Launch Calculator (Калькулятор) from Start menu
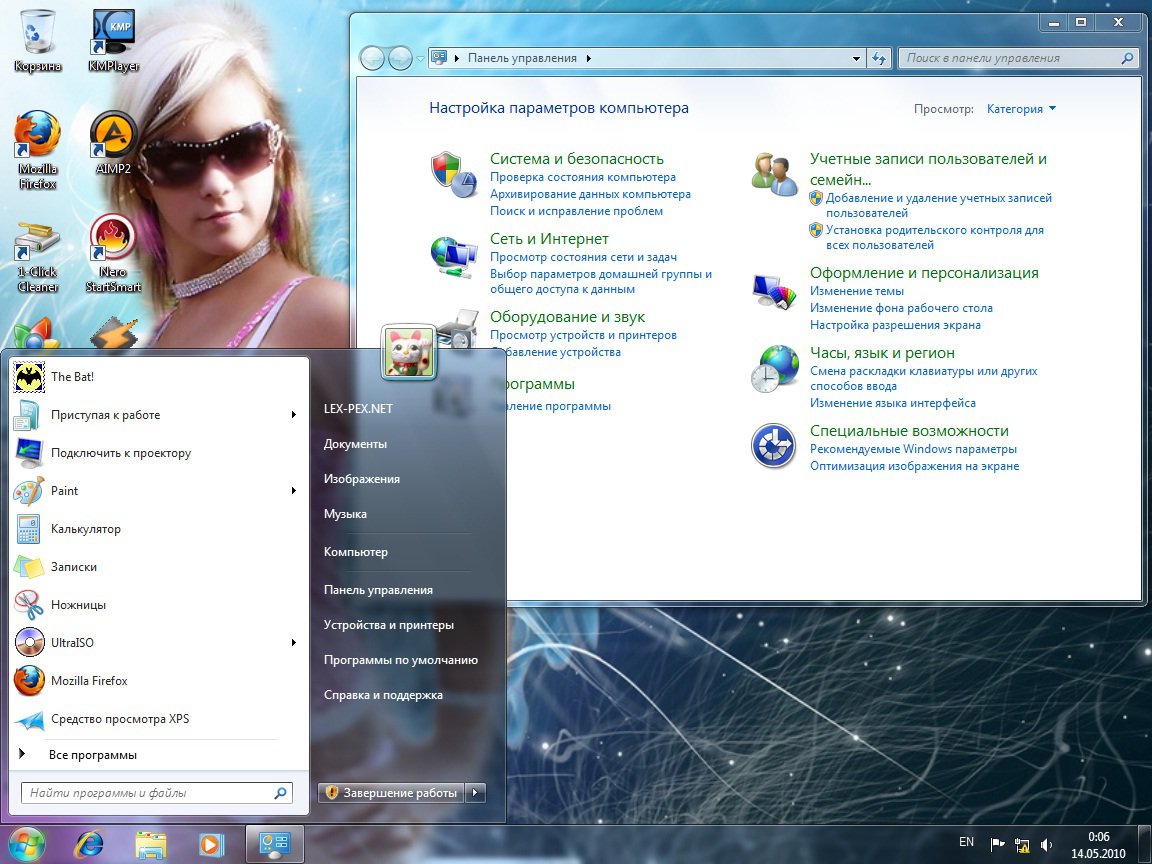The image size is (1152, 864). point(85,529)
